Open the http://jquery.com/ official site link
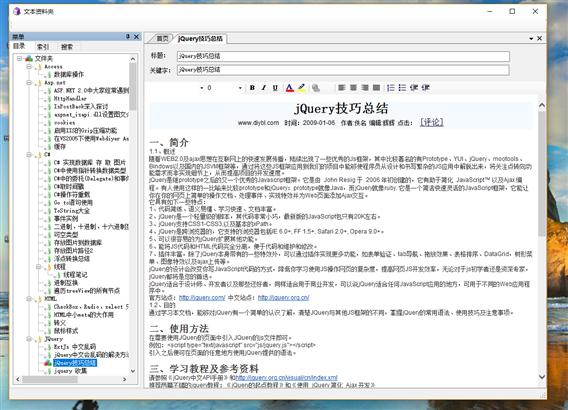This screenshot has width=568, height=410. pyautogui.click(x=202, y=298)
